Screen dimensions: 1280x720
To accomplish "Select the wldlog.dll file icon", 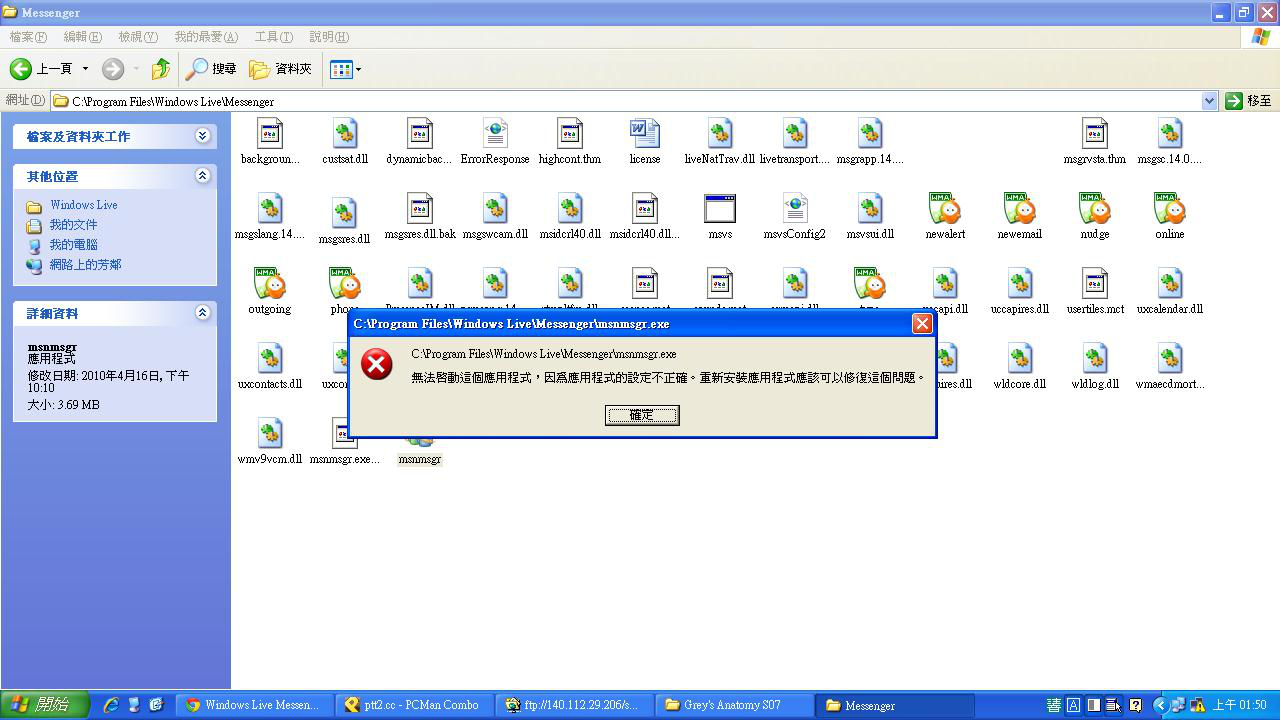I will [1095, 358].
